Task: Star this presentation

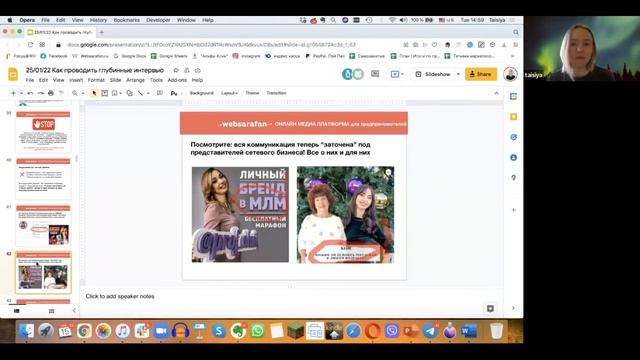Action: (176, 70)
